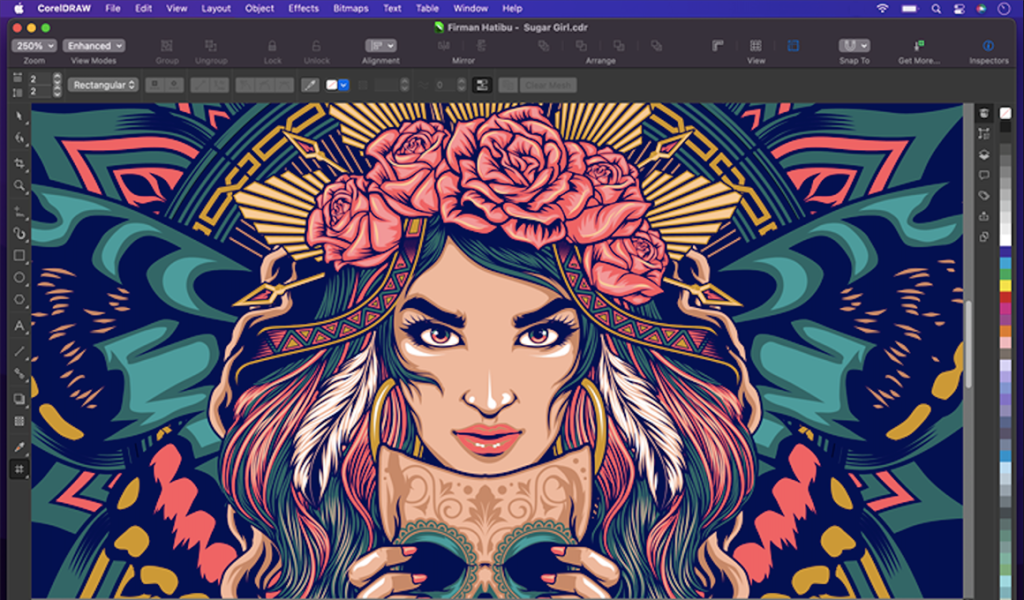Open the macOS Control Center icon
1024x600 pixels.
tap(959, 8)
